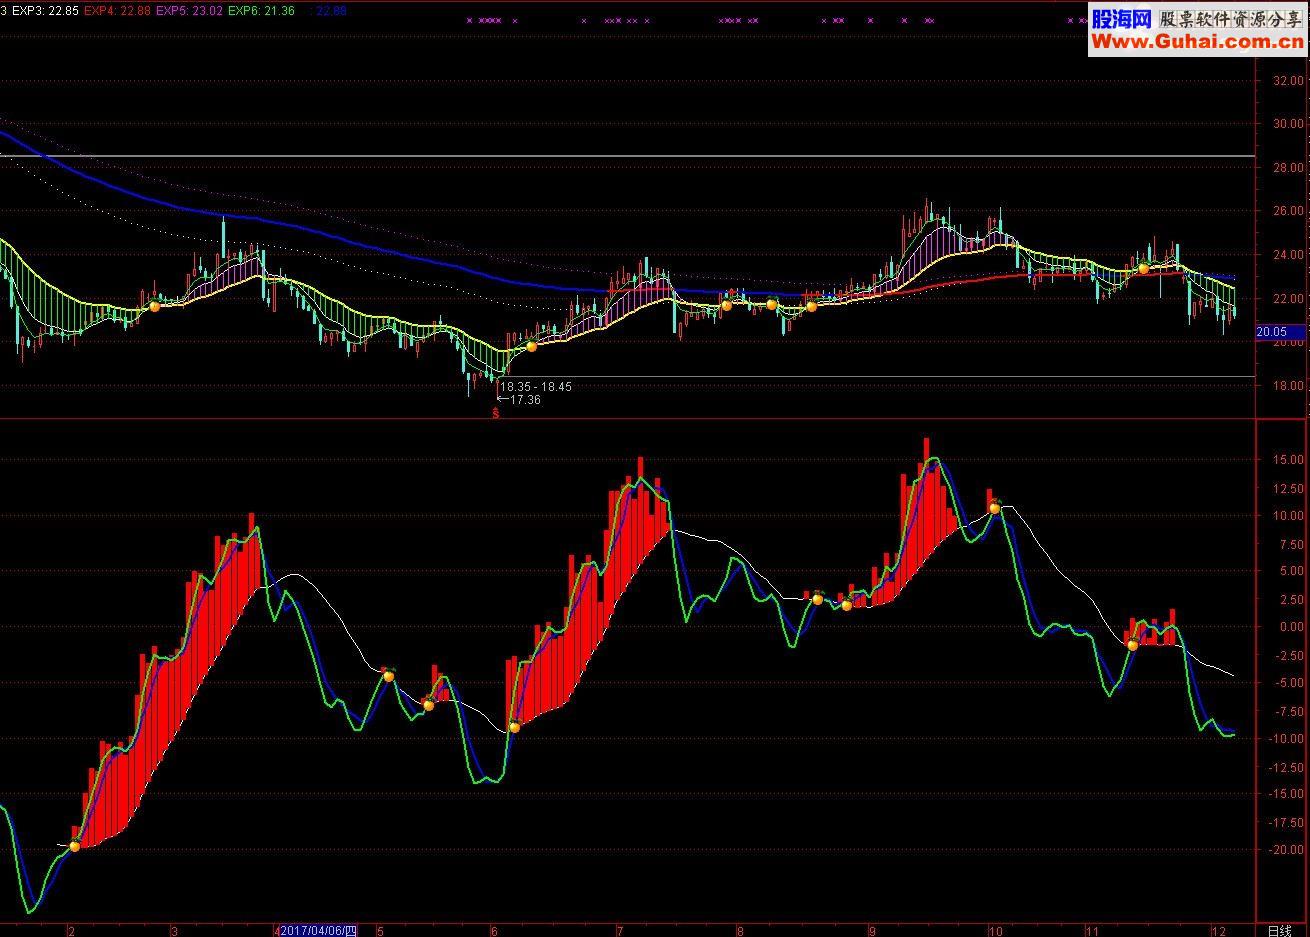This screenshot has width=1310, height=937.
Task: Click the orange dot on the indicator above month 6
Action: (515, 727)
